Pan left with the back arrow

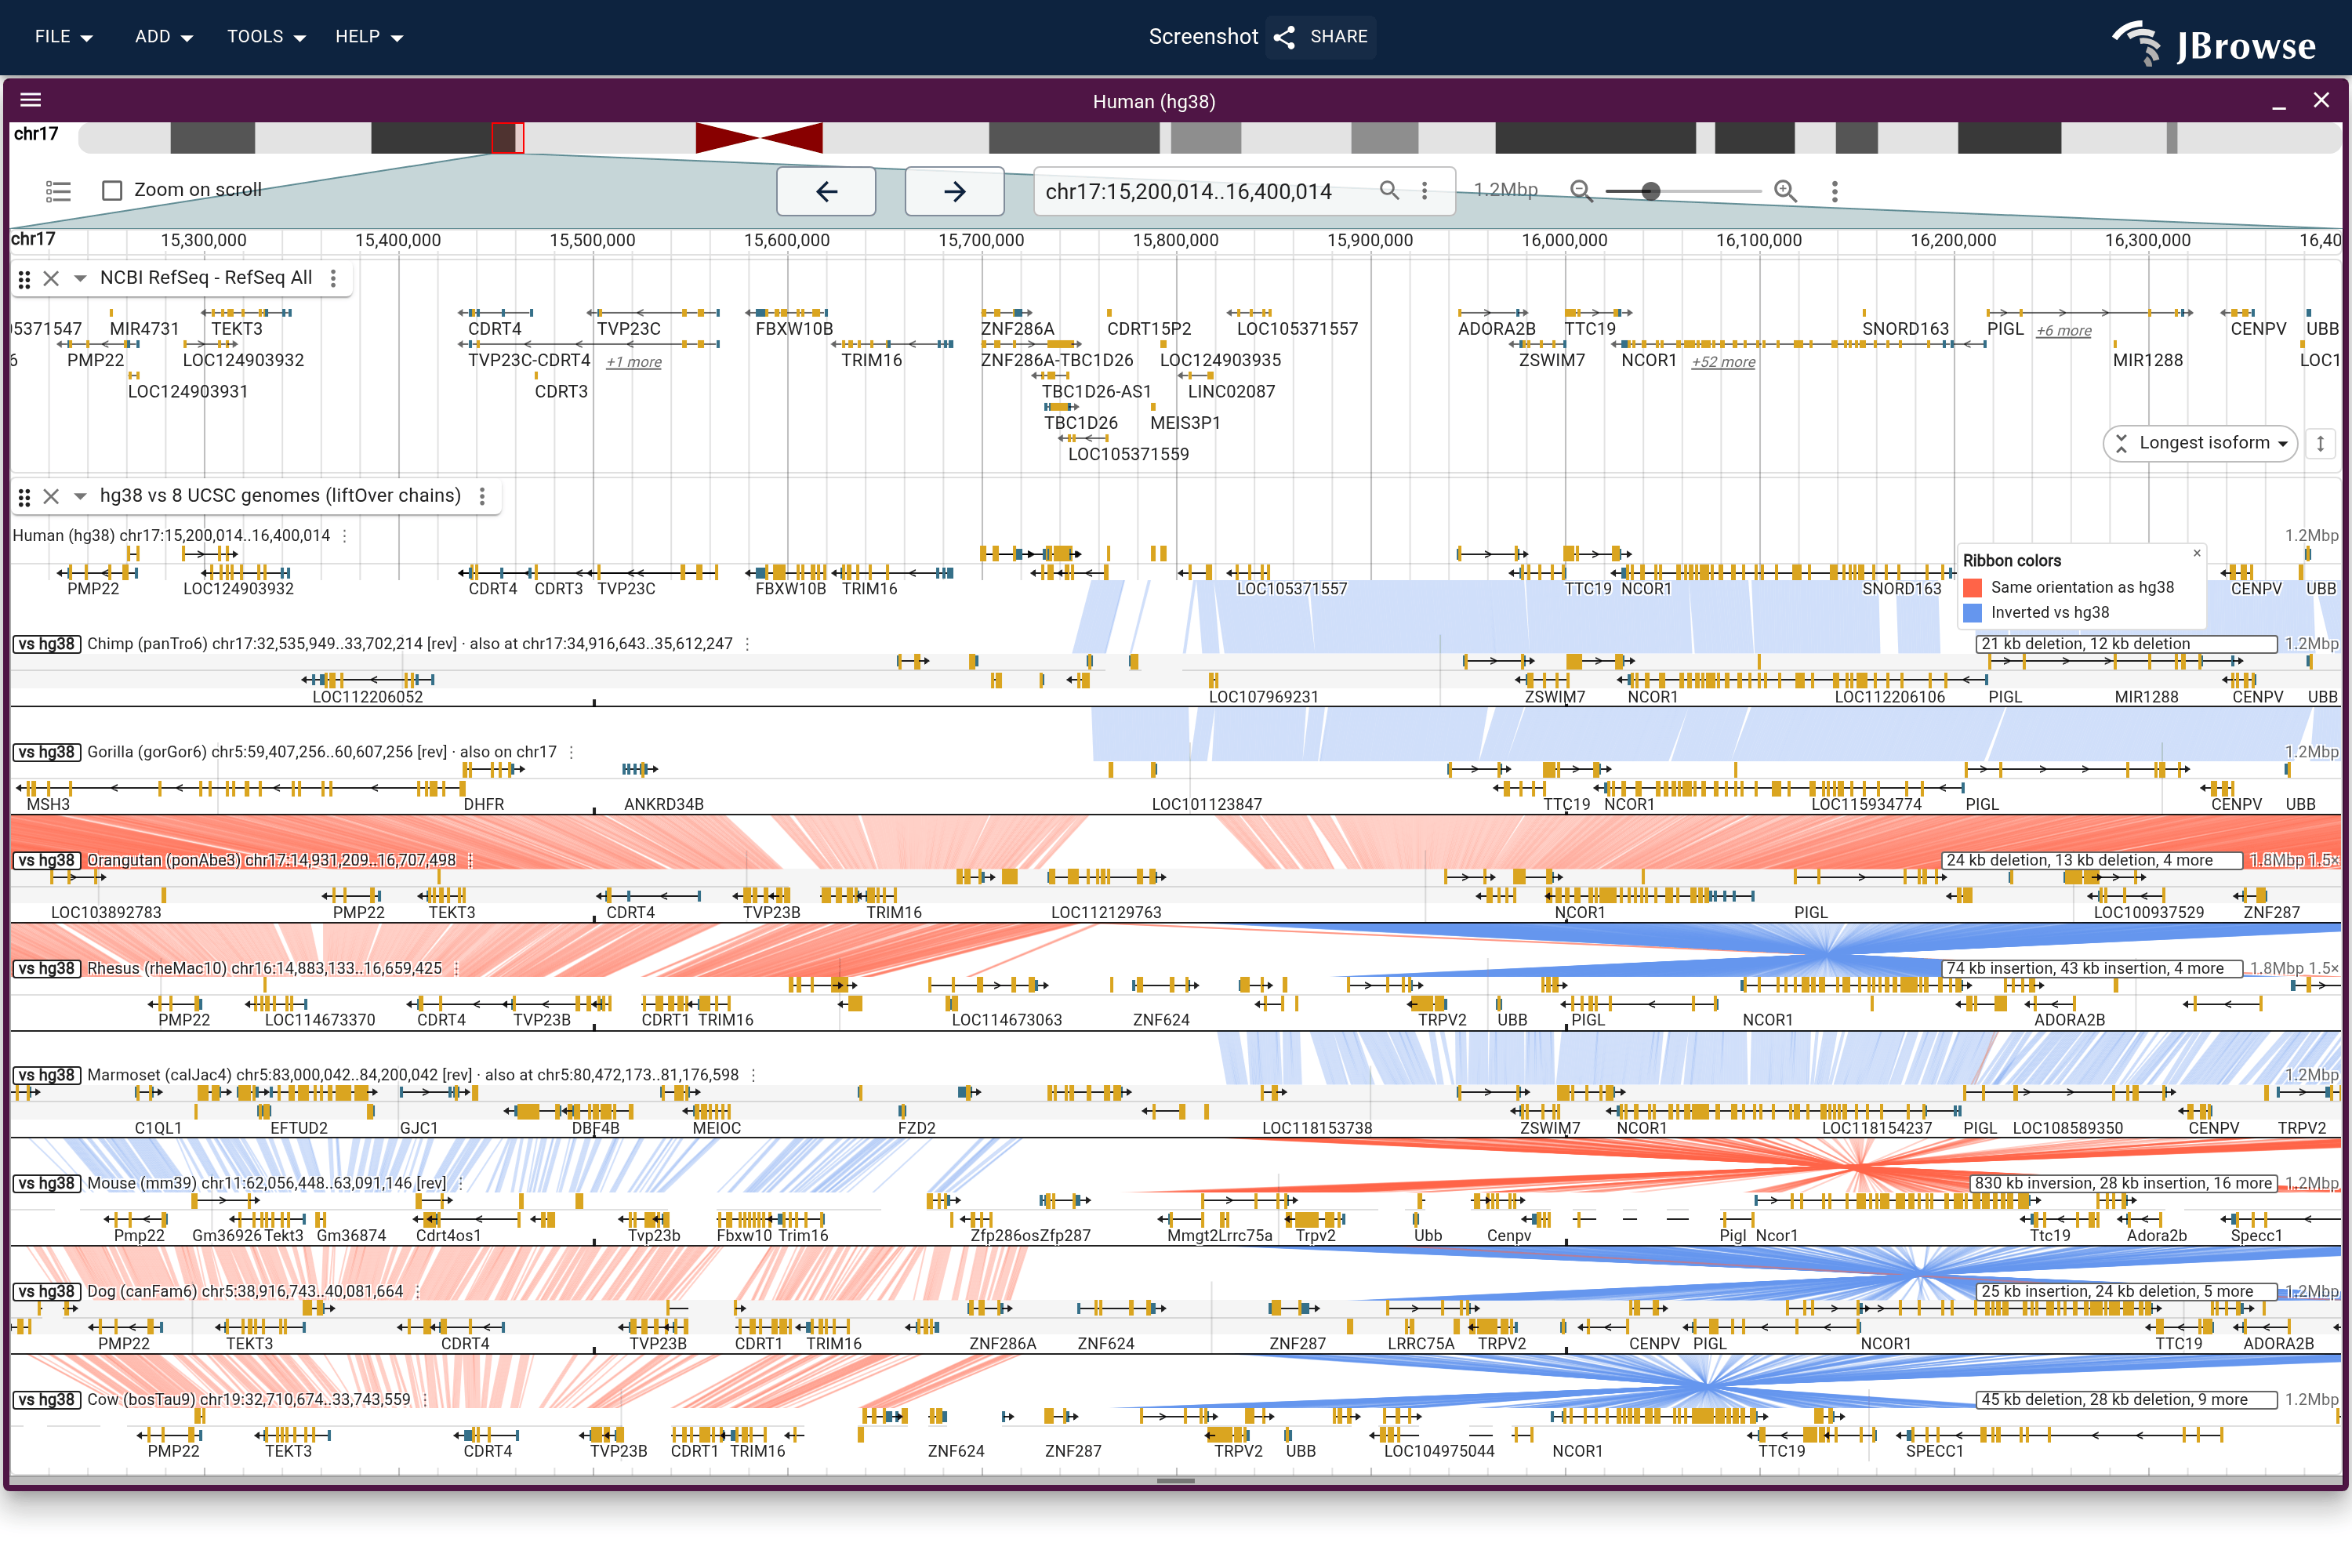click(826, 191)
